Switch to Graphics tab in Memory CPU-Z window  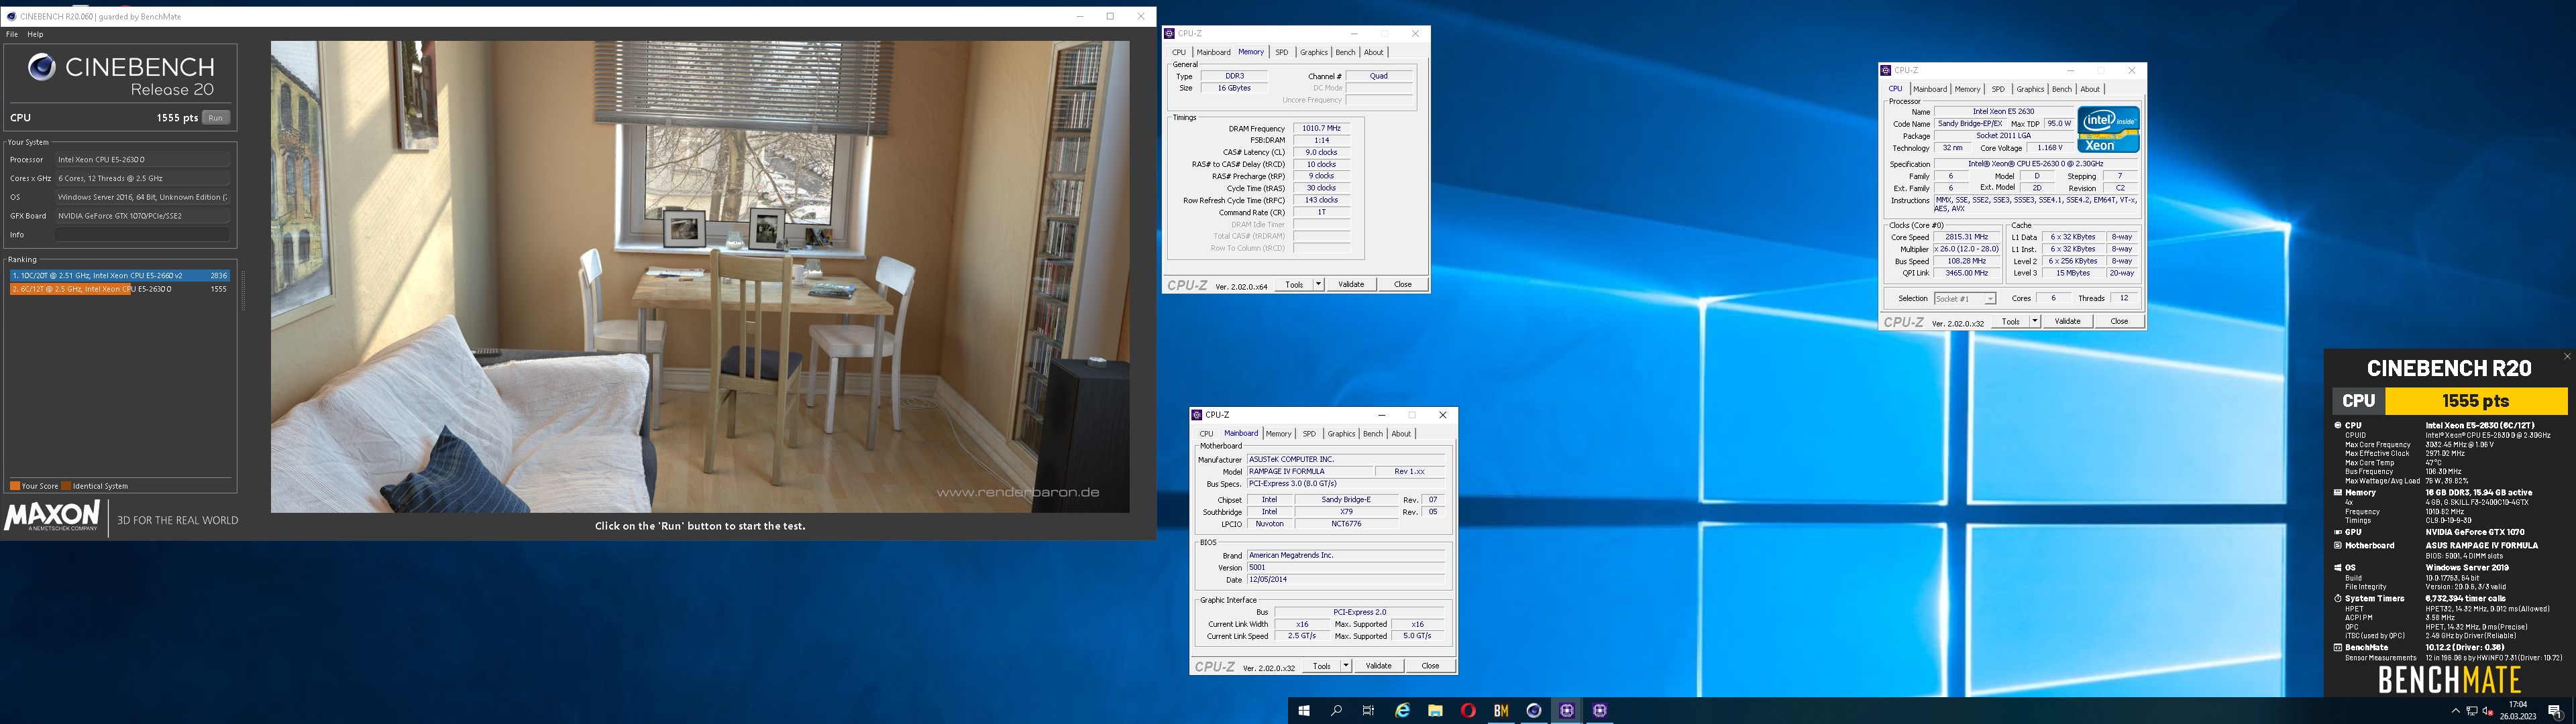tap(1314, 52)
